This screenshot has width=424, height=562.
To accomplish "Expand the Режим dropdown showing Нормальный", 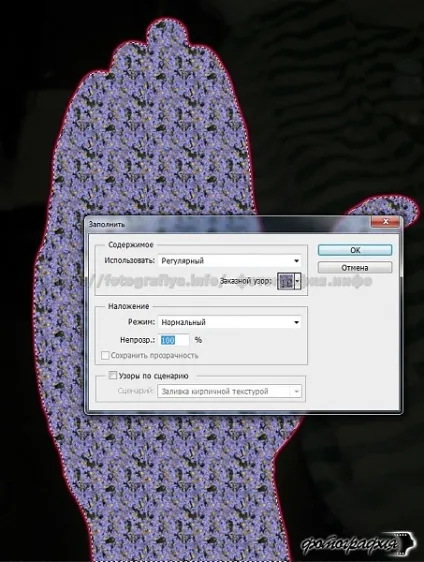I will (x=229, y=322).
